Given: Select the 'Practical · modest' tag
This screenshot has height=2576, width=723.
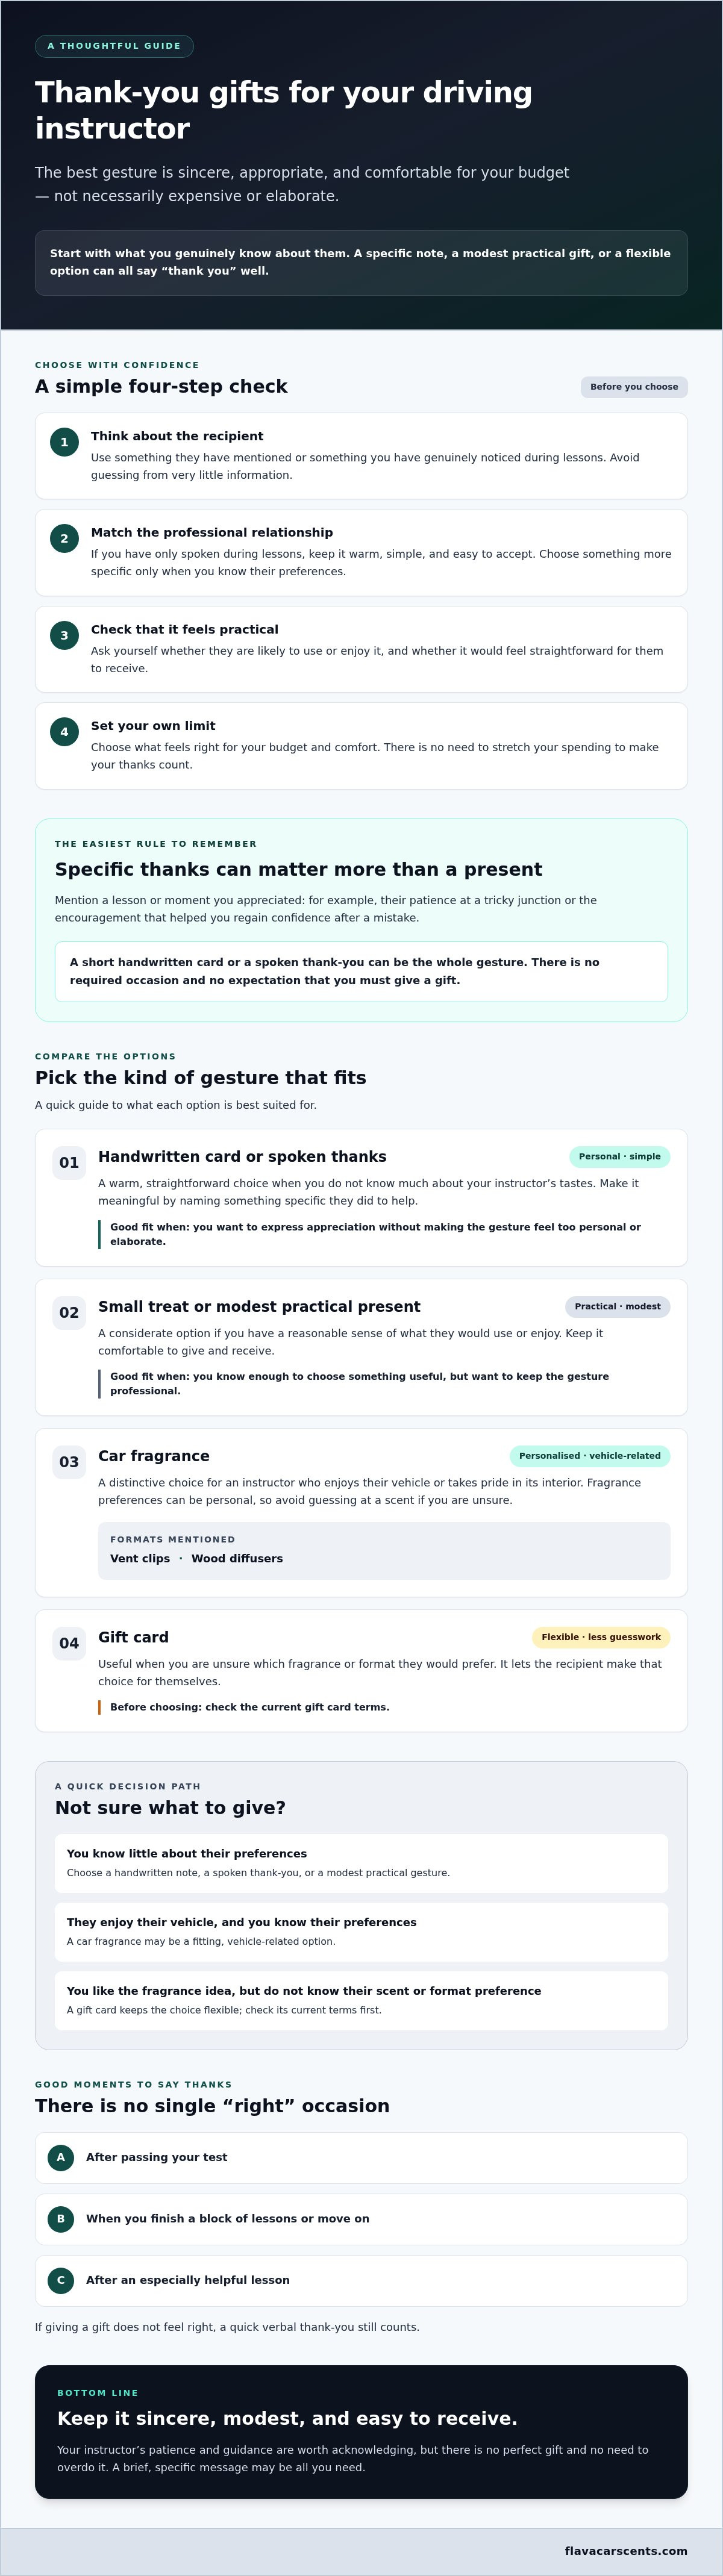Looking at the screenshot, I should [x=617, y=1307].
